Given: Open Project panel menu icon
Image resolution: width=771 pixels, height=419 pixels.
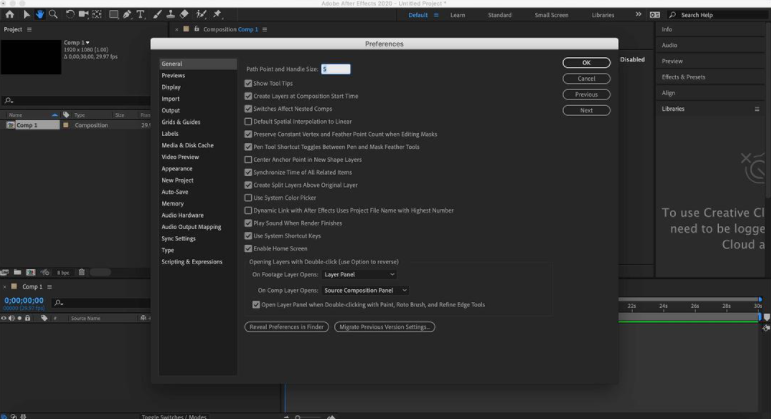Looking at the screenshot, I should (29, 30).
